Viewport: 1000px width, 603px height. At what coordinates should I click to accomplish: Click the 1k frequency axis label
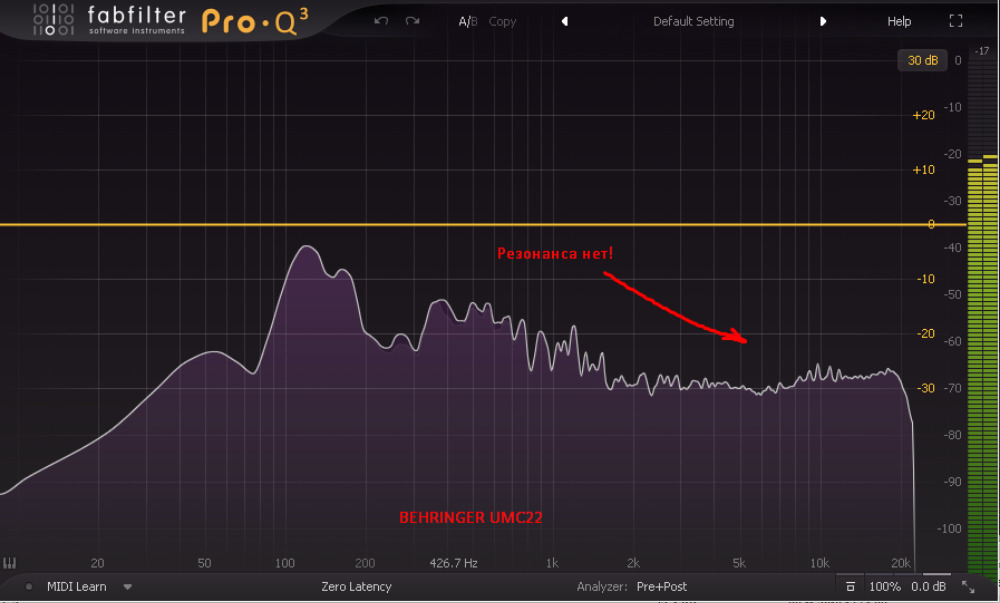click(x=552, y=563)
